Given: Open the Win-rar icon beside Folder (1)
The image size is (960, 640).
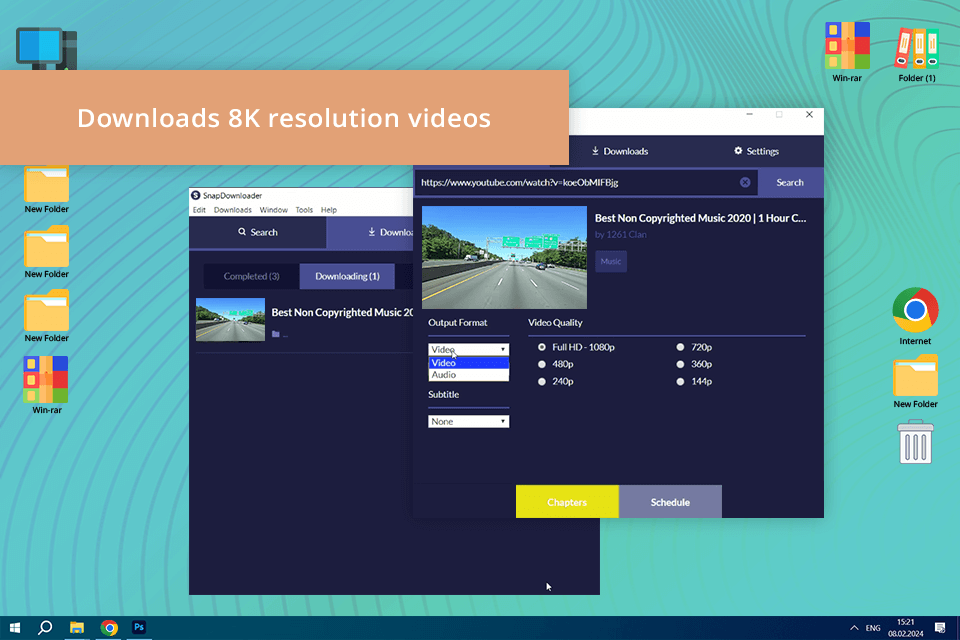Looking at the screenshot, I should pyautogui.click(x=847, y=52).
